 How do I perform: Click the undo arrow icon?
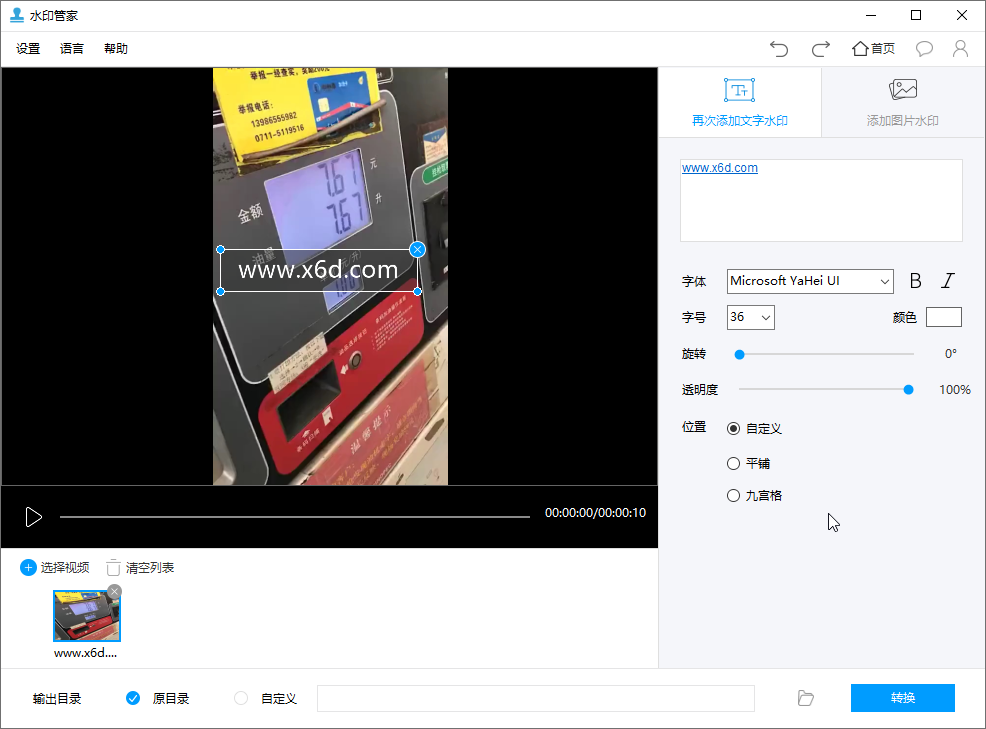(x=779, y=48)
